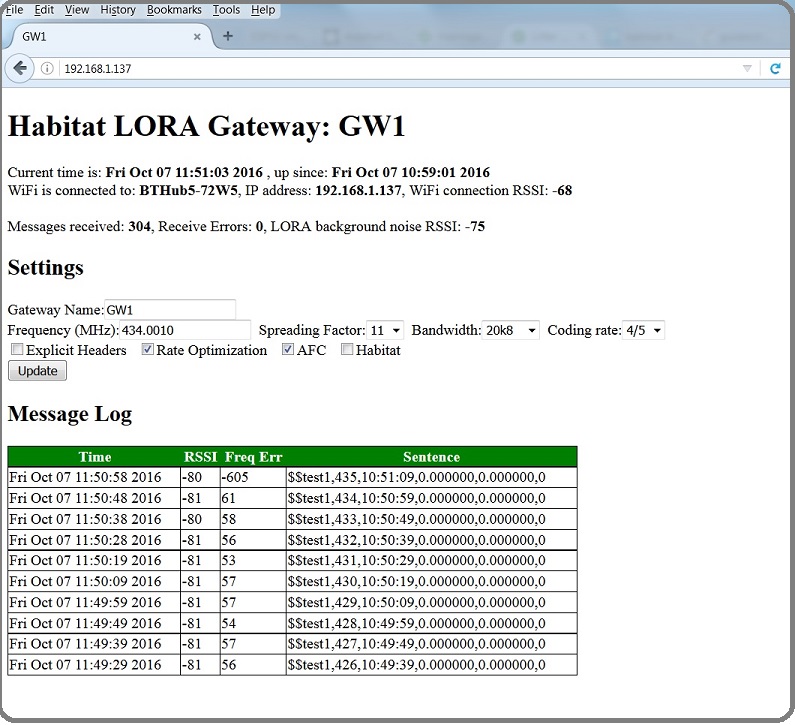Click the reload page icon

(x=774, y=68)
